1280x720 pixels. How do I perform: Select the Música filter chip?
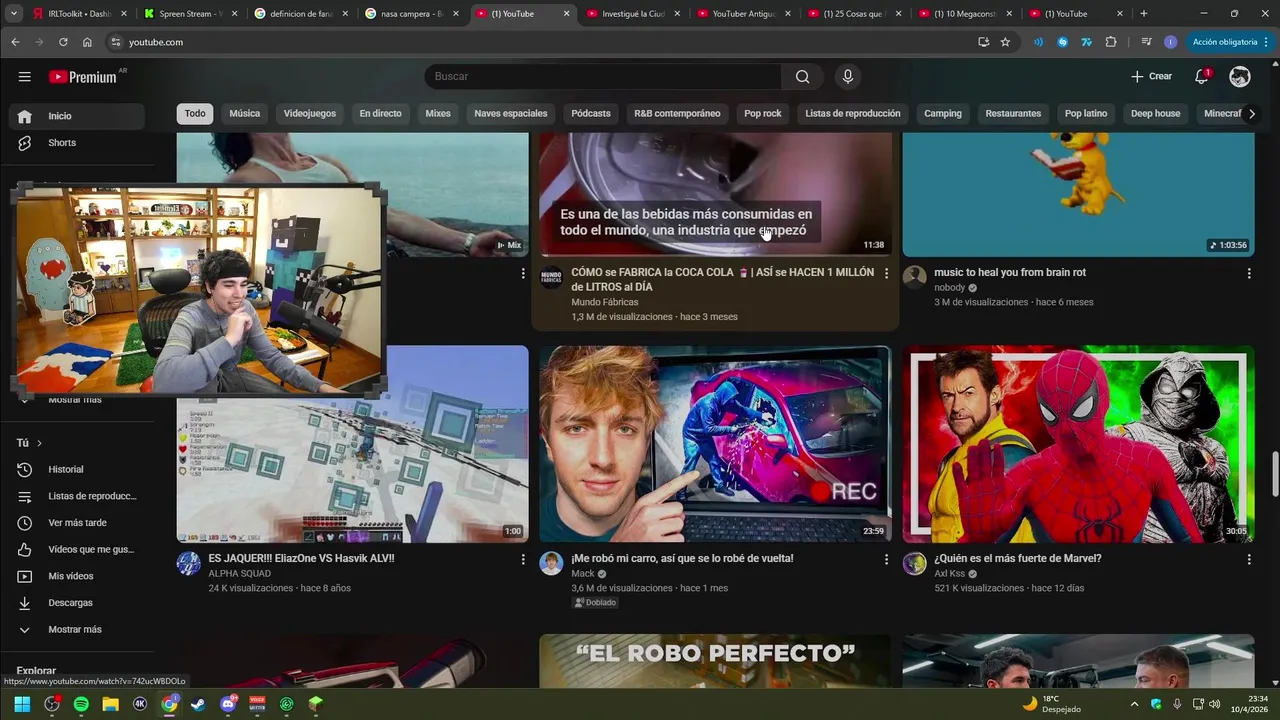[x=244, y=114]
